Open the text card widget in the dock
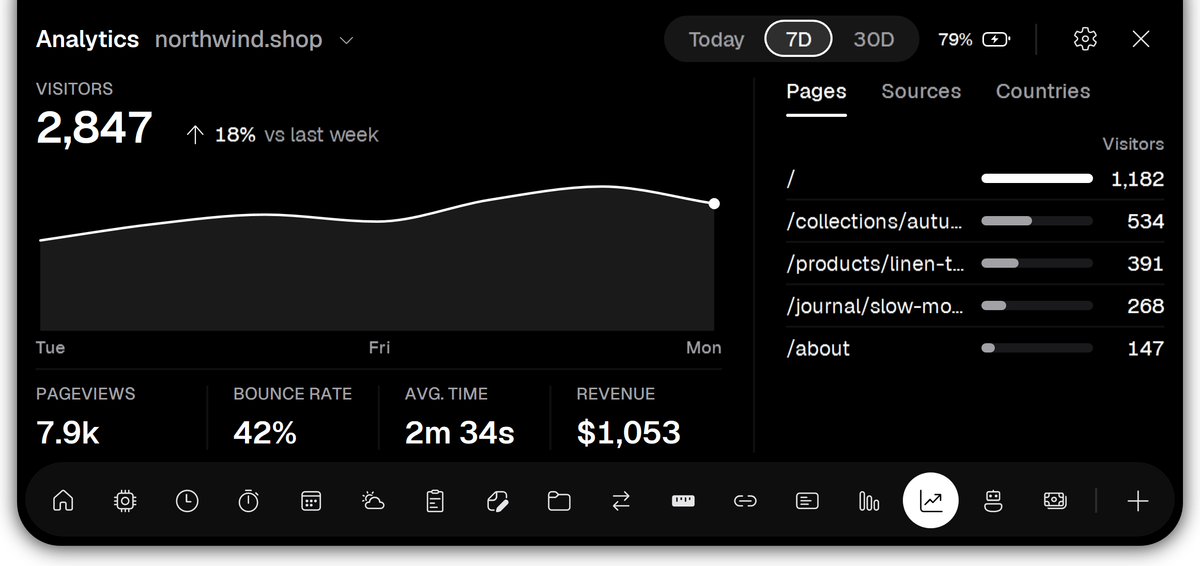The height and width of the screenshot is (566, 1200). [x=807, y=501]
